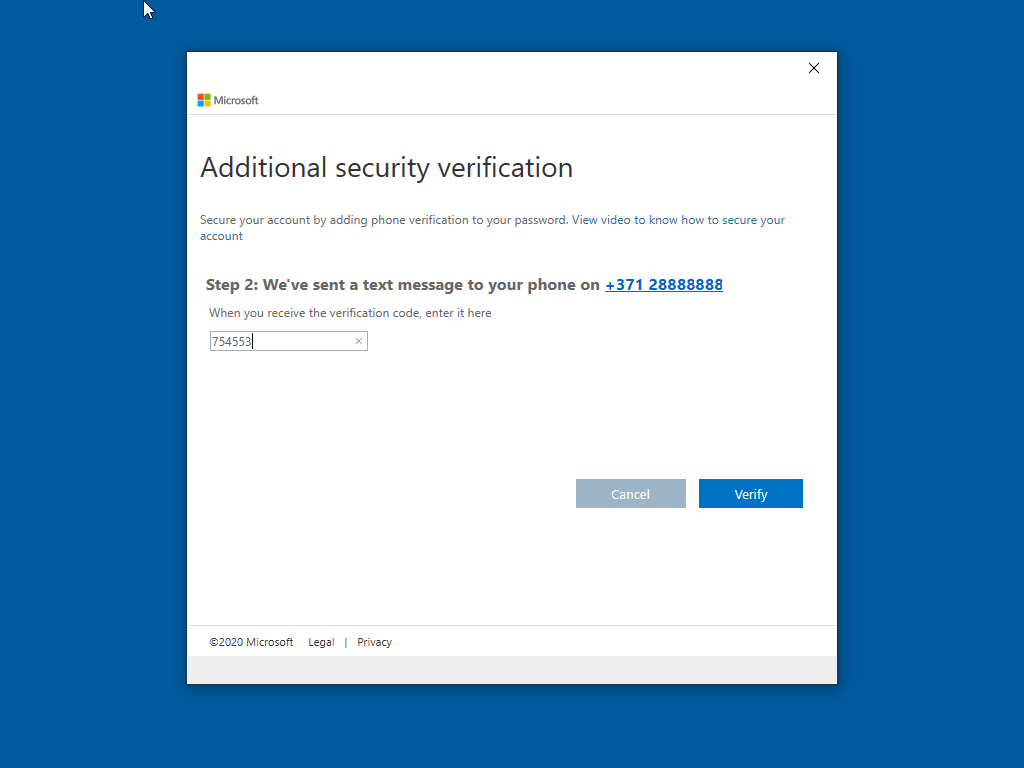The image size is (1024, 768).
Task: Open the Privacy link in footer
Action: pos(374,642)
